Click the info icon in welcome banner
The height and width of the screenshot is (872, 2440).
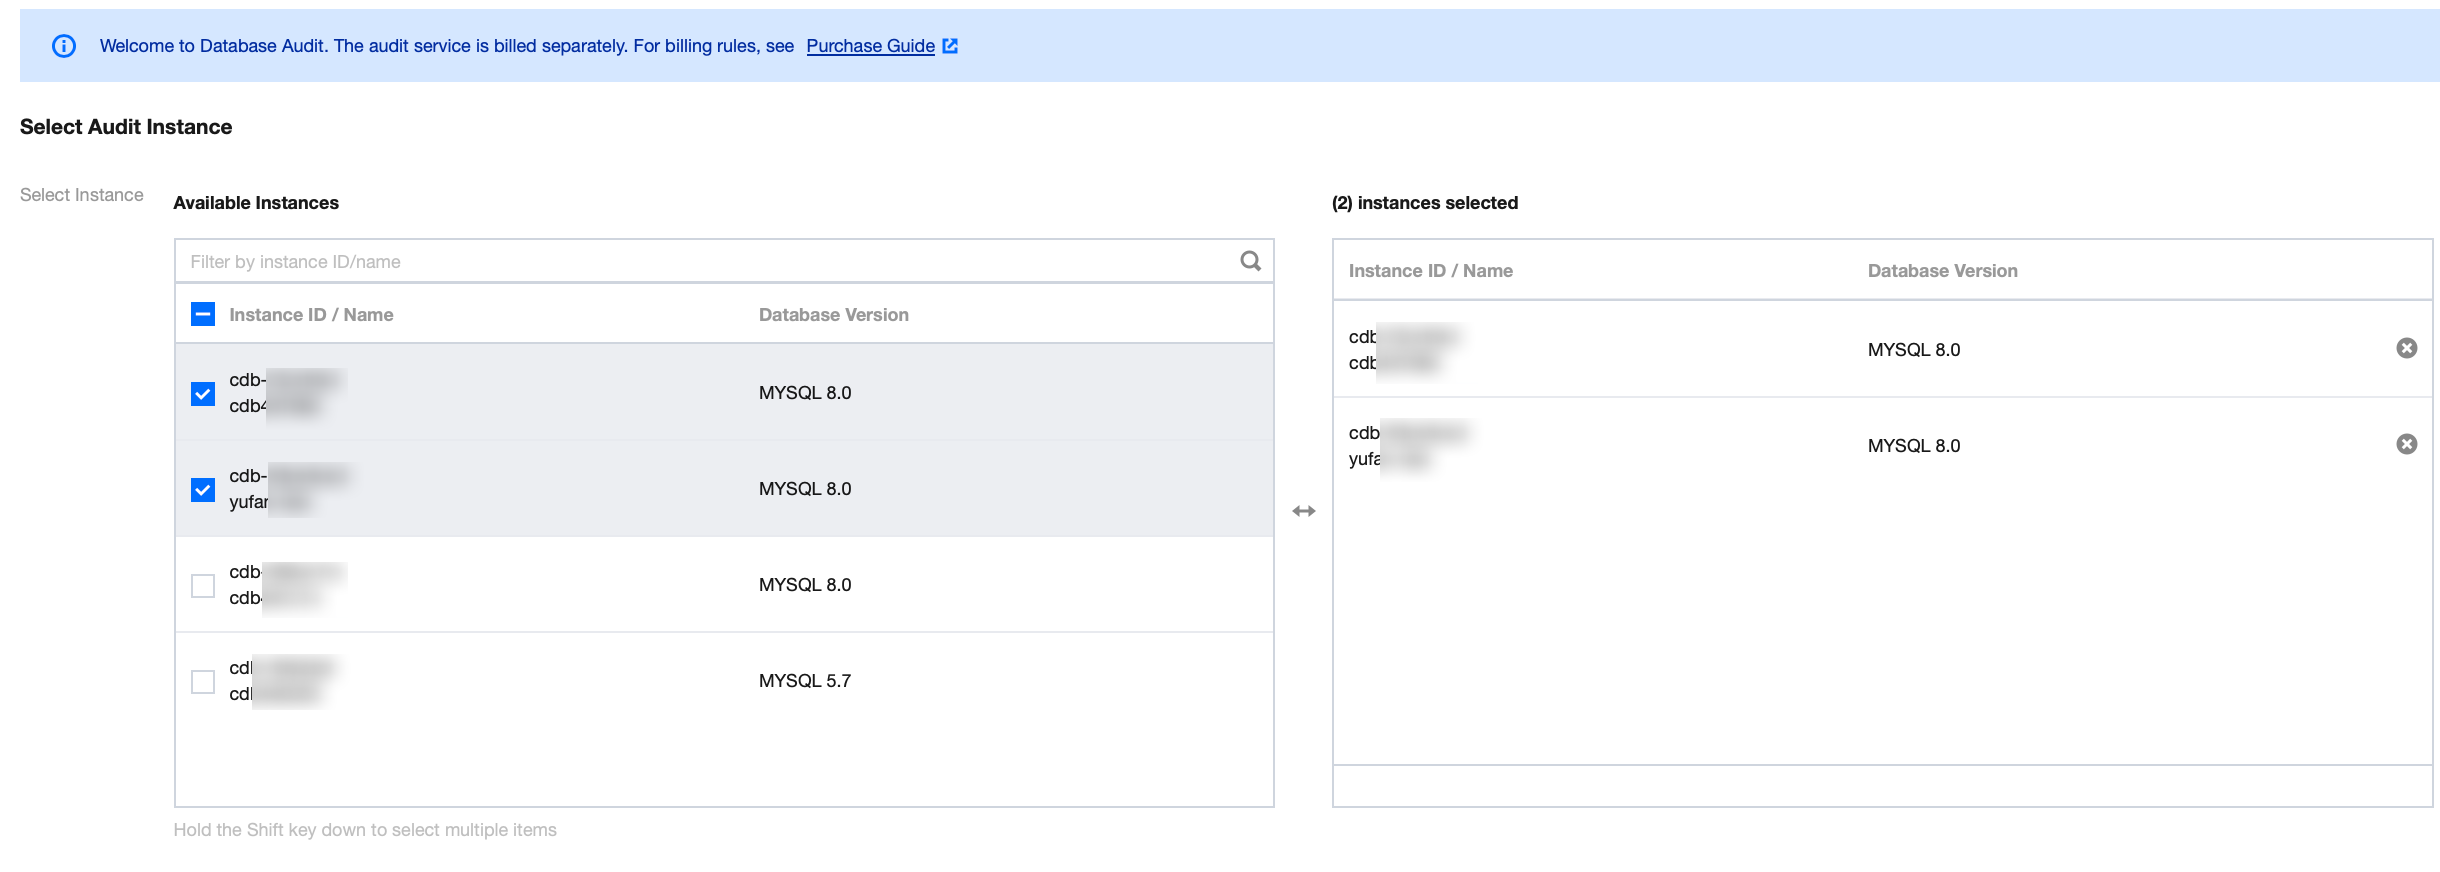tap(64, 46)
